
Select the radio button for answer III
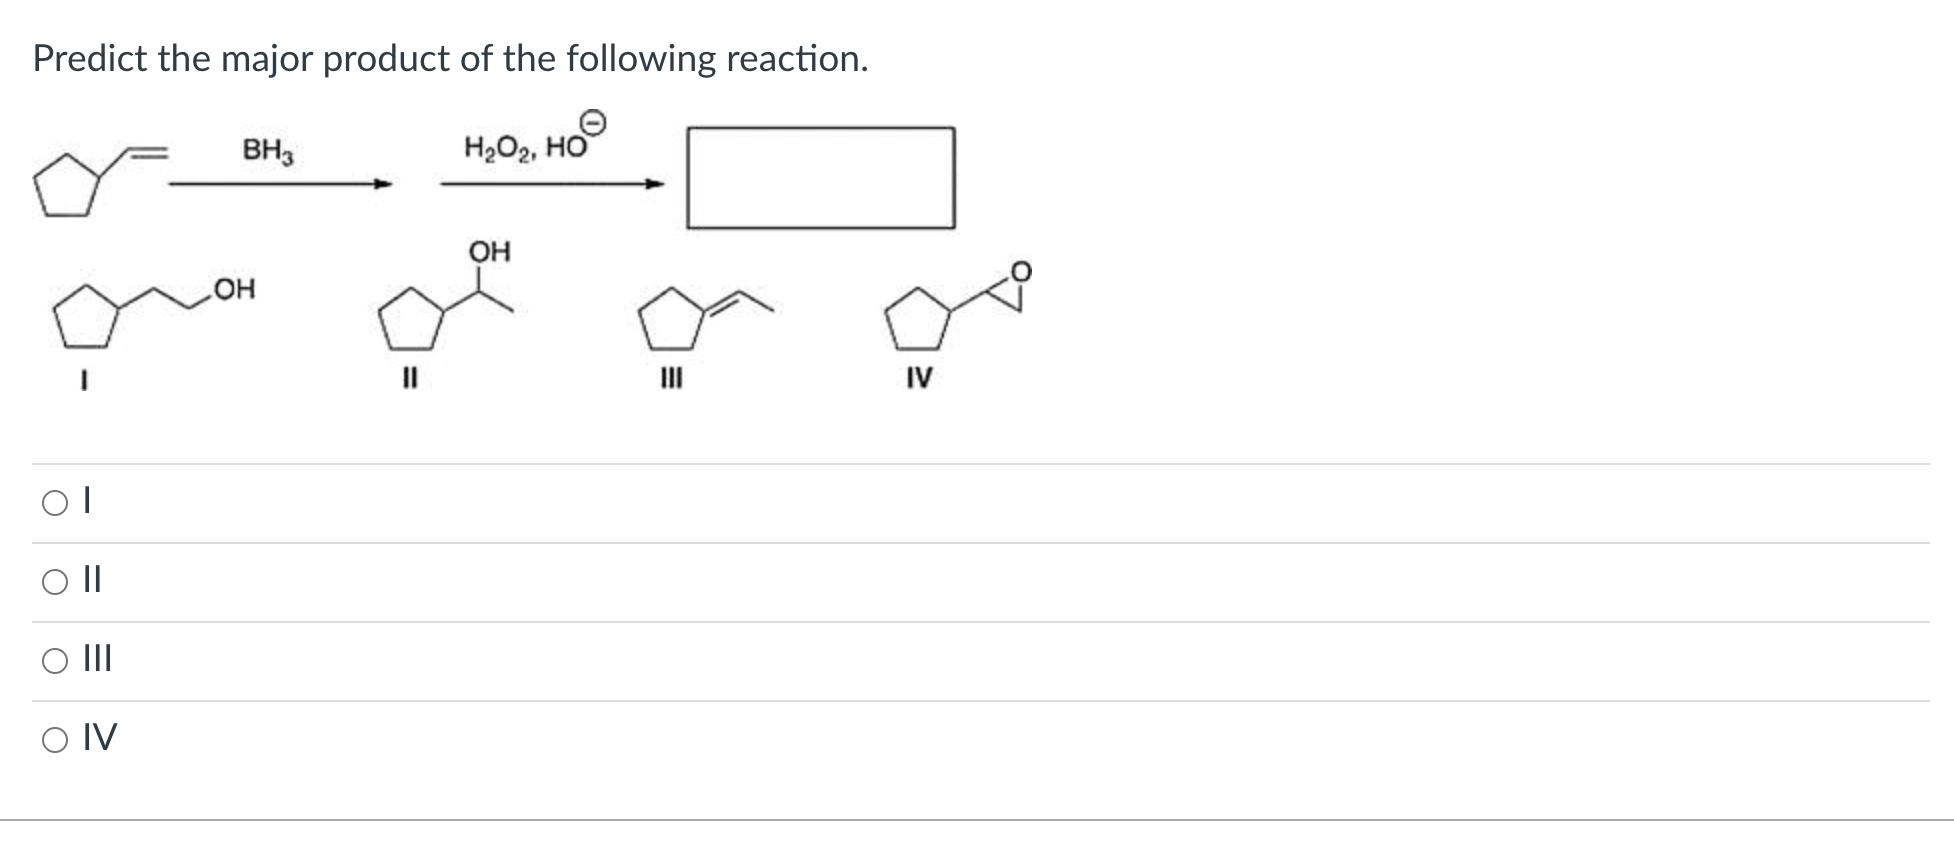point(53,659)
